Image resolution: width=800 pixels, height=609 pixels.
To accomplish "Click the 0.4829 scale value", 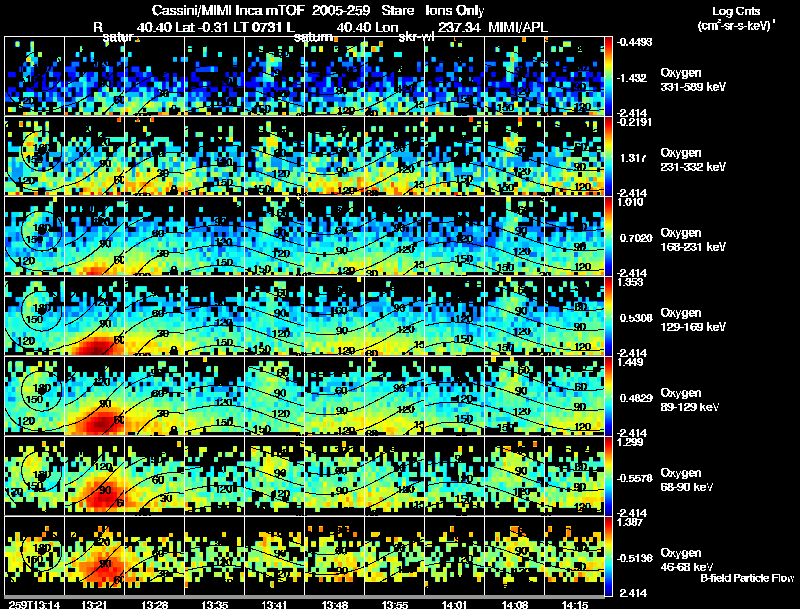I will pyautogui.click(x=636, y=398).
